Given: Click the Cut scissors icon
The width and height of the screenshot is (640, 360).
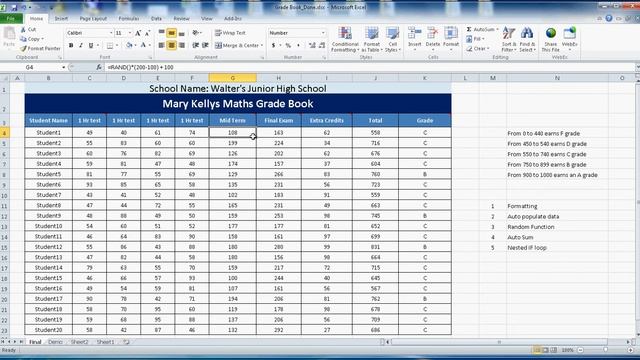Looking at the screenshot, I should [23, 30].
